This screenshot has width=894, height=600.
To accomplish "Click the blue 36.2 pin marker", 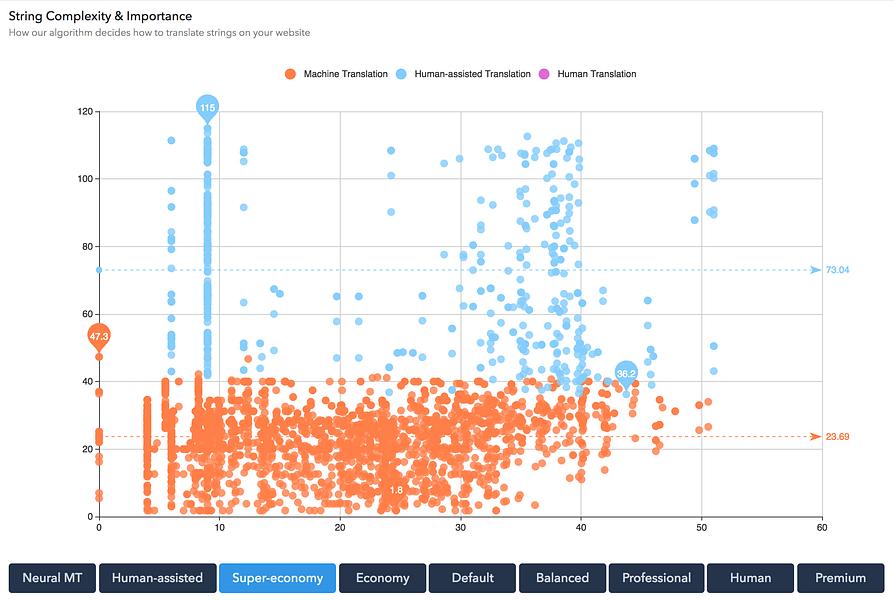I will coord(626,375).
